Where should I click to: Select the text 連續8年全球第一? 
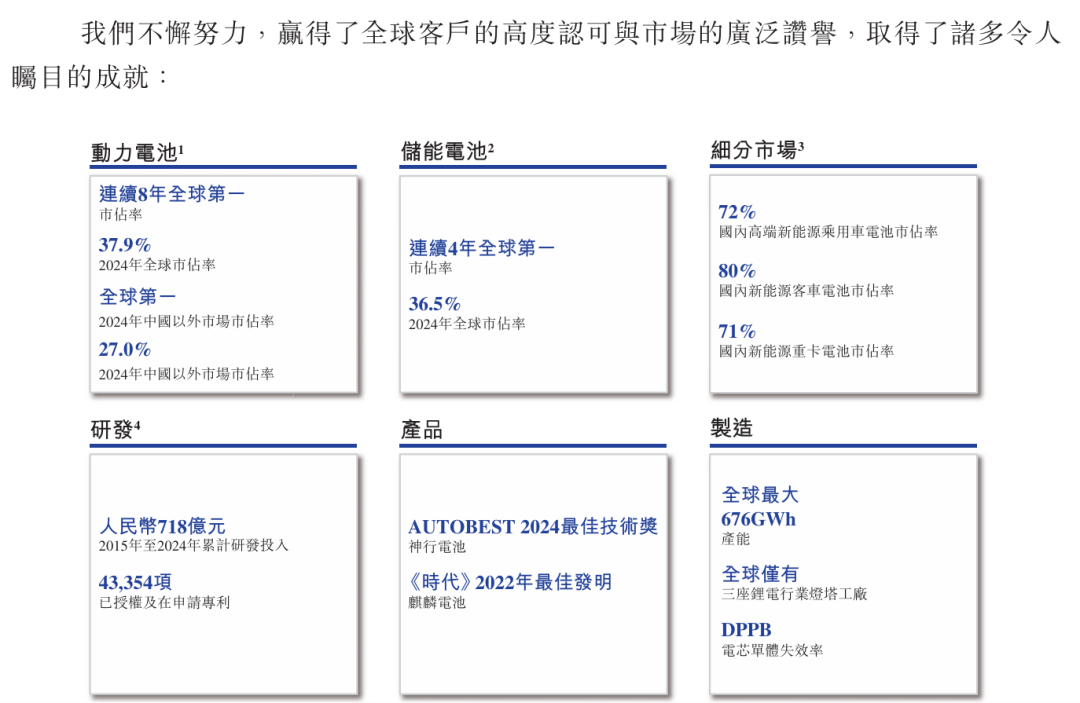(x=172, y=194)
